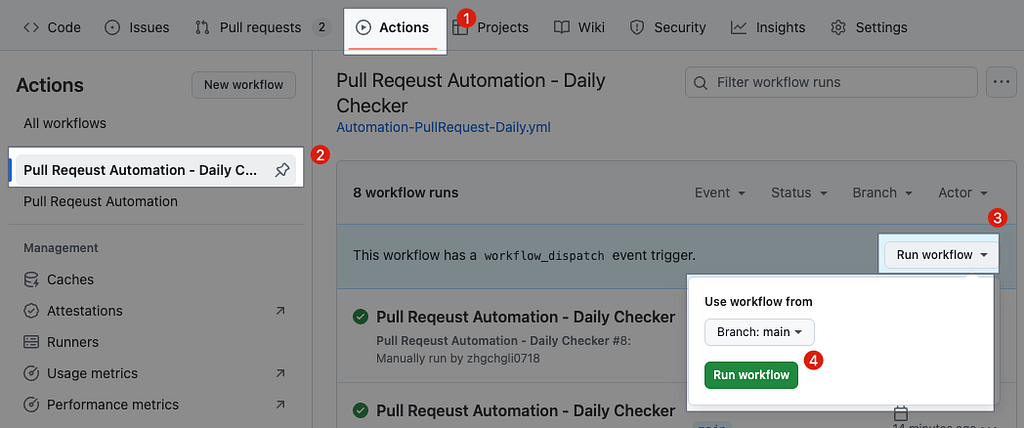
Task: Click the Usage metrics pulse icon
Action: pyautogui.click(x=31, y=373)
